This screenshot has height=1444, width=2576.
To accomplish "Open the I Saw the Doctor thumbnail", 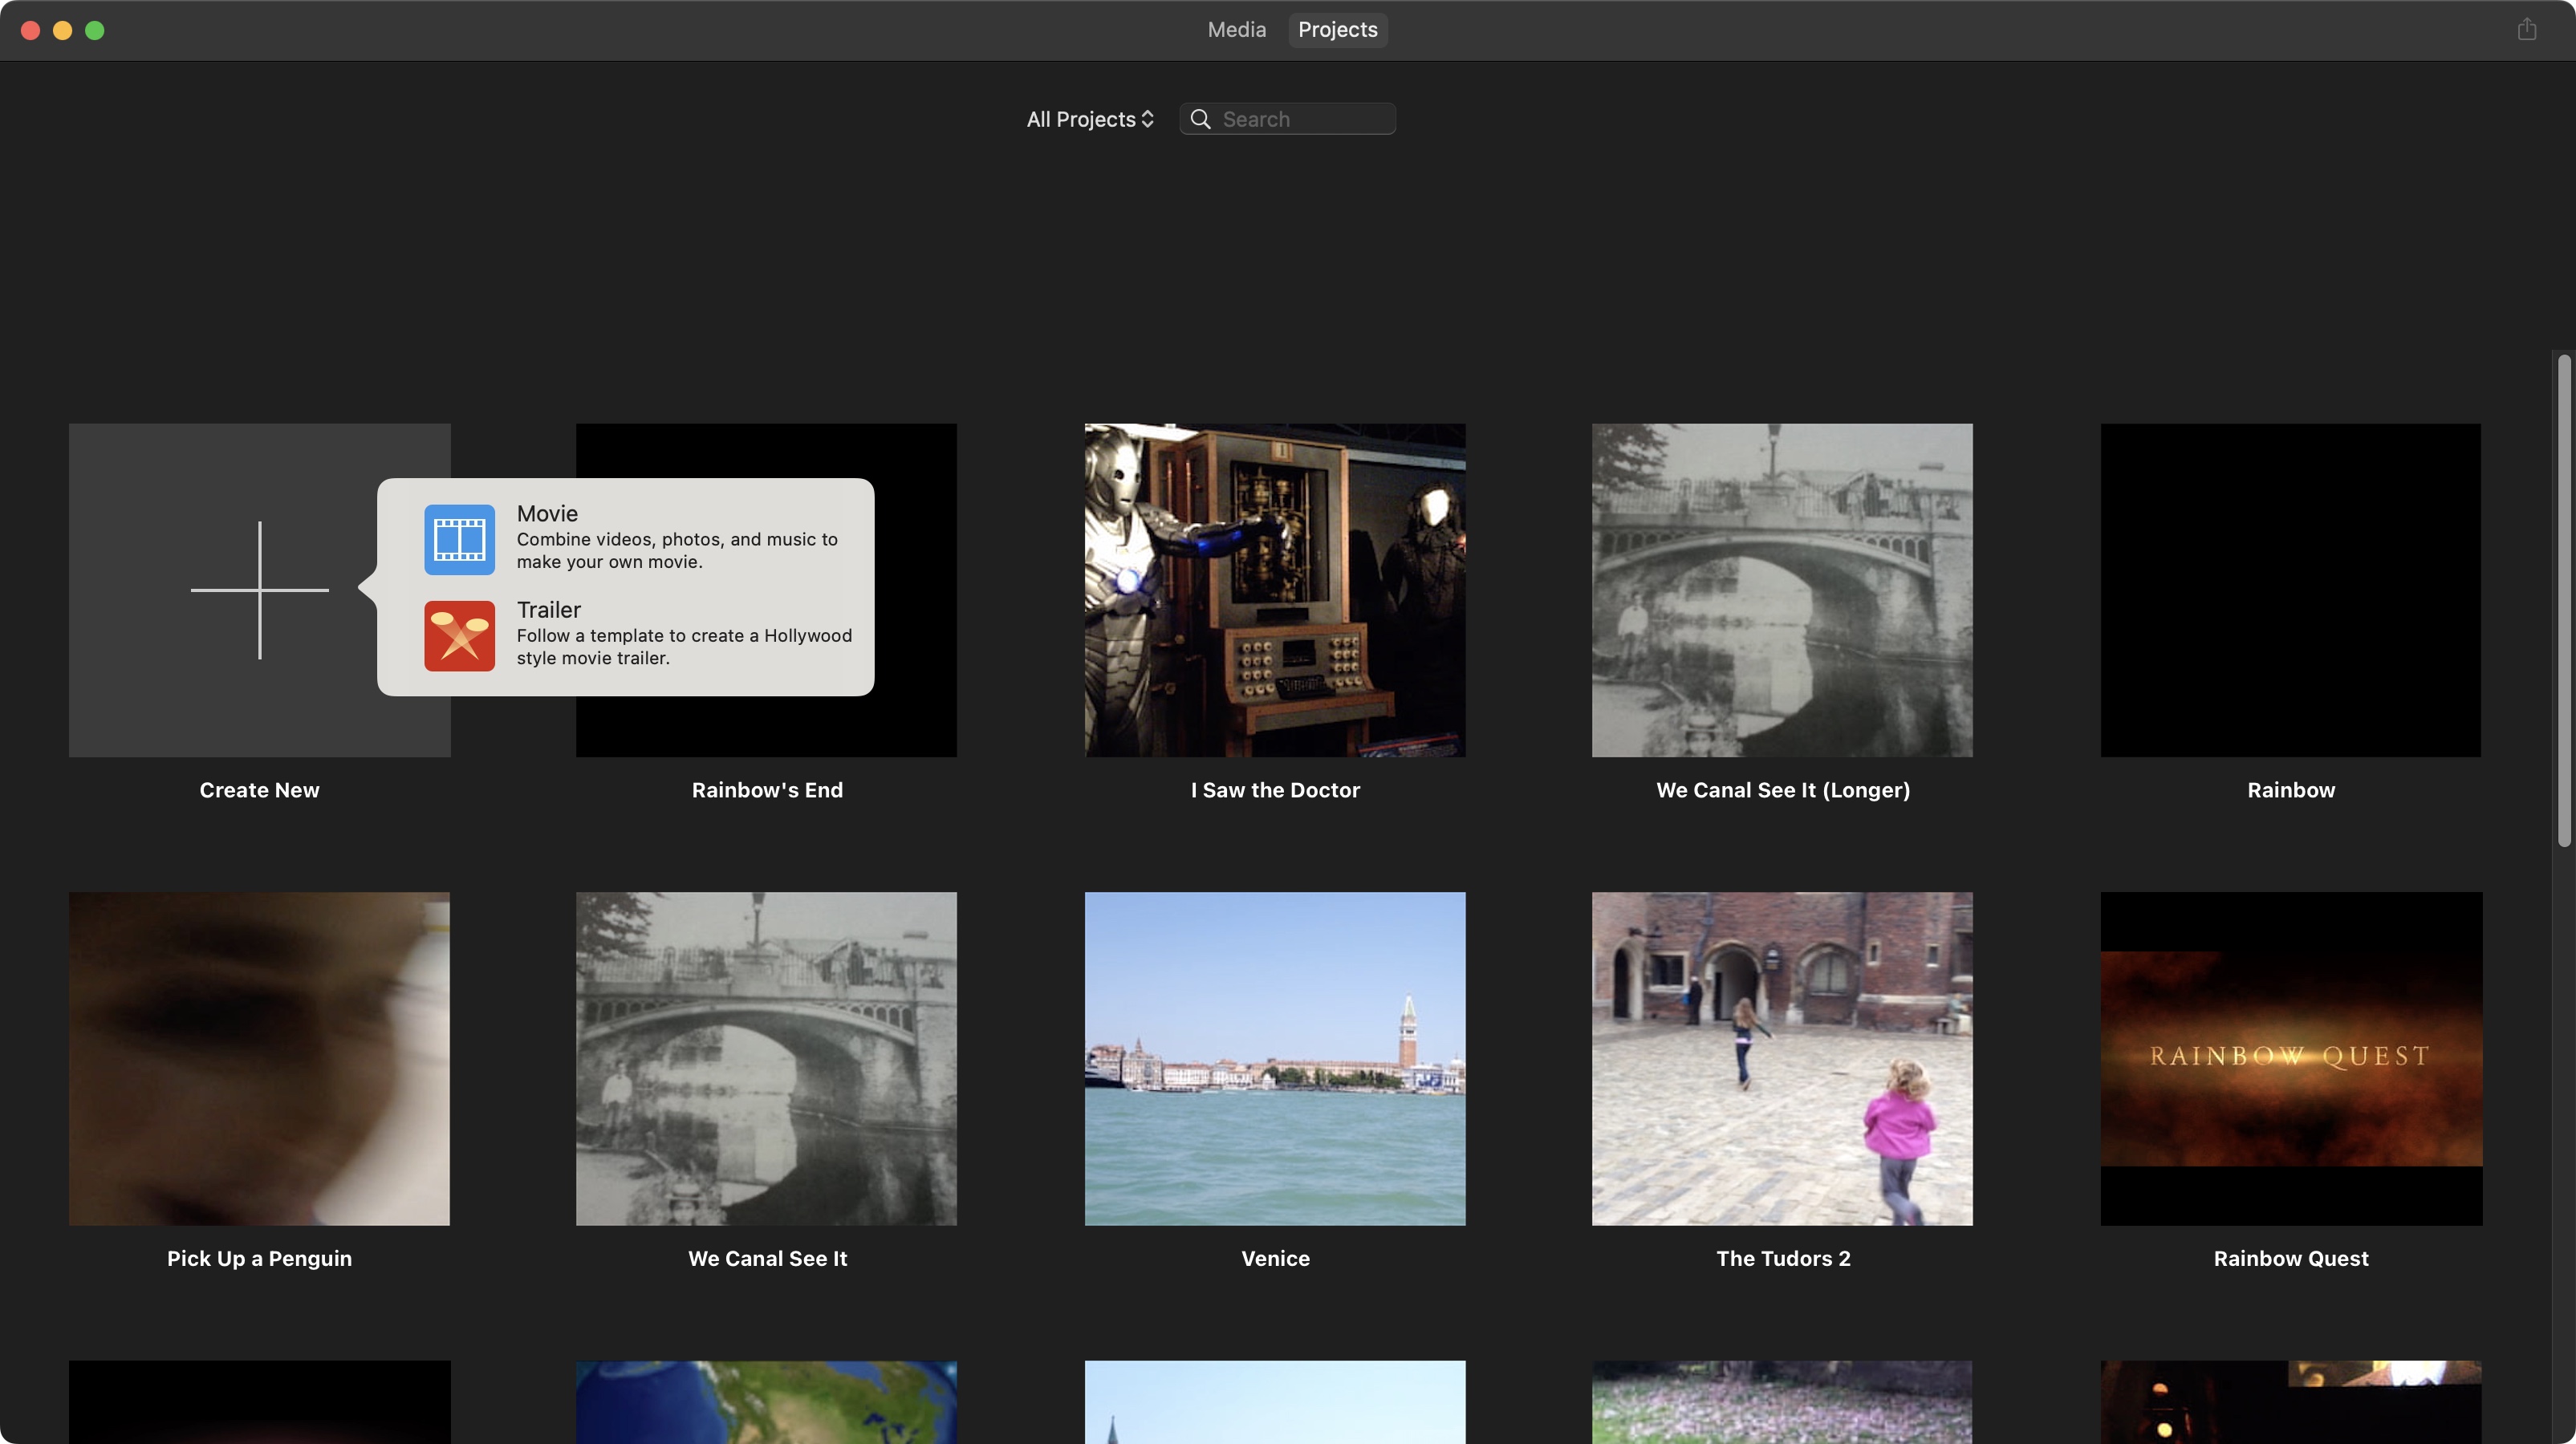I will coord(1275,589).
